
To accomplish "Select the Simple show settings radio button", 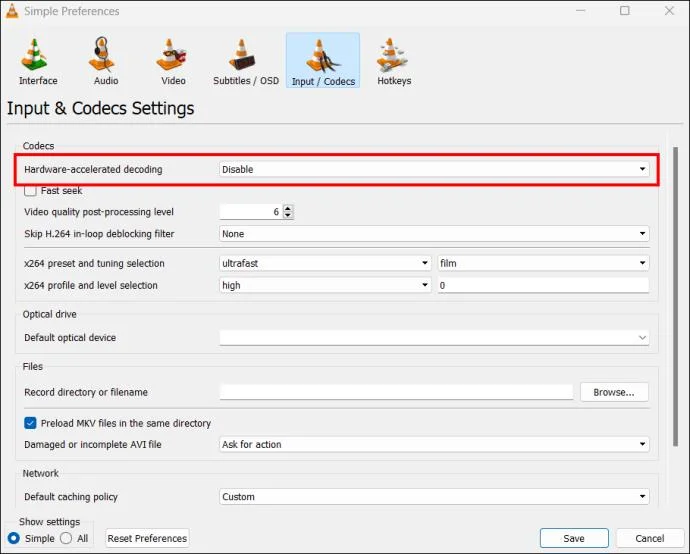I will click(14, 538).
